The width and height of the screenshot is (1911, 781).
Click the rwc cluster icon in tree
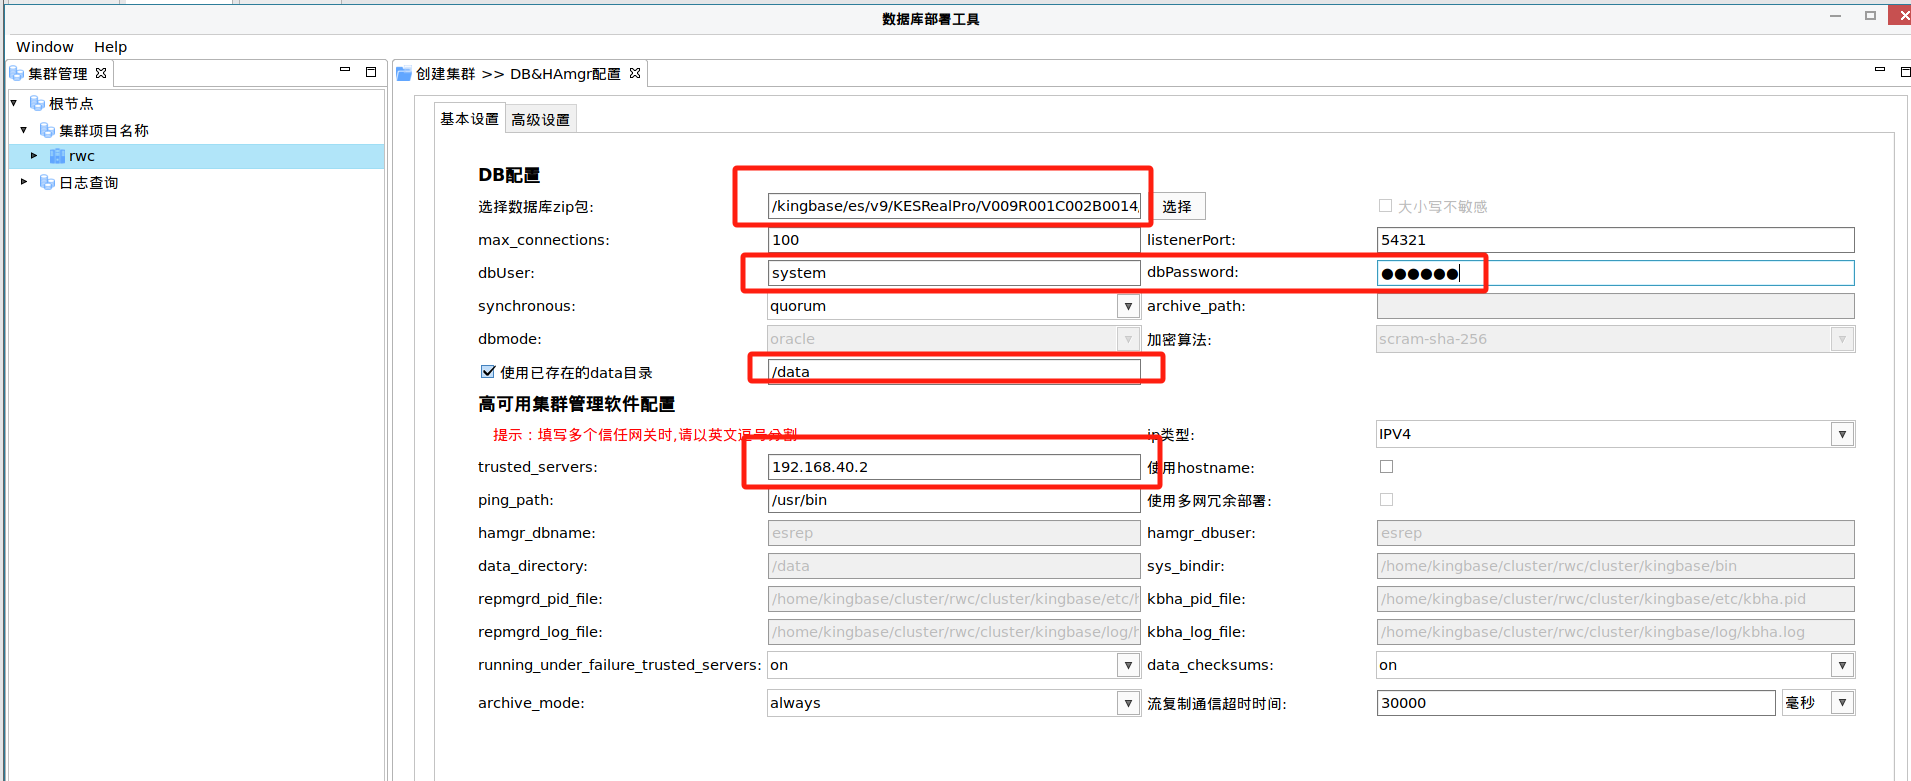click(x=58, y=156)
